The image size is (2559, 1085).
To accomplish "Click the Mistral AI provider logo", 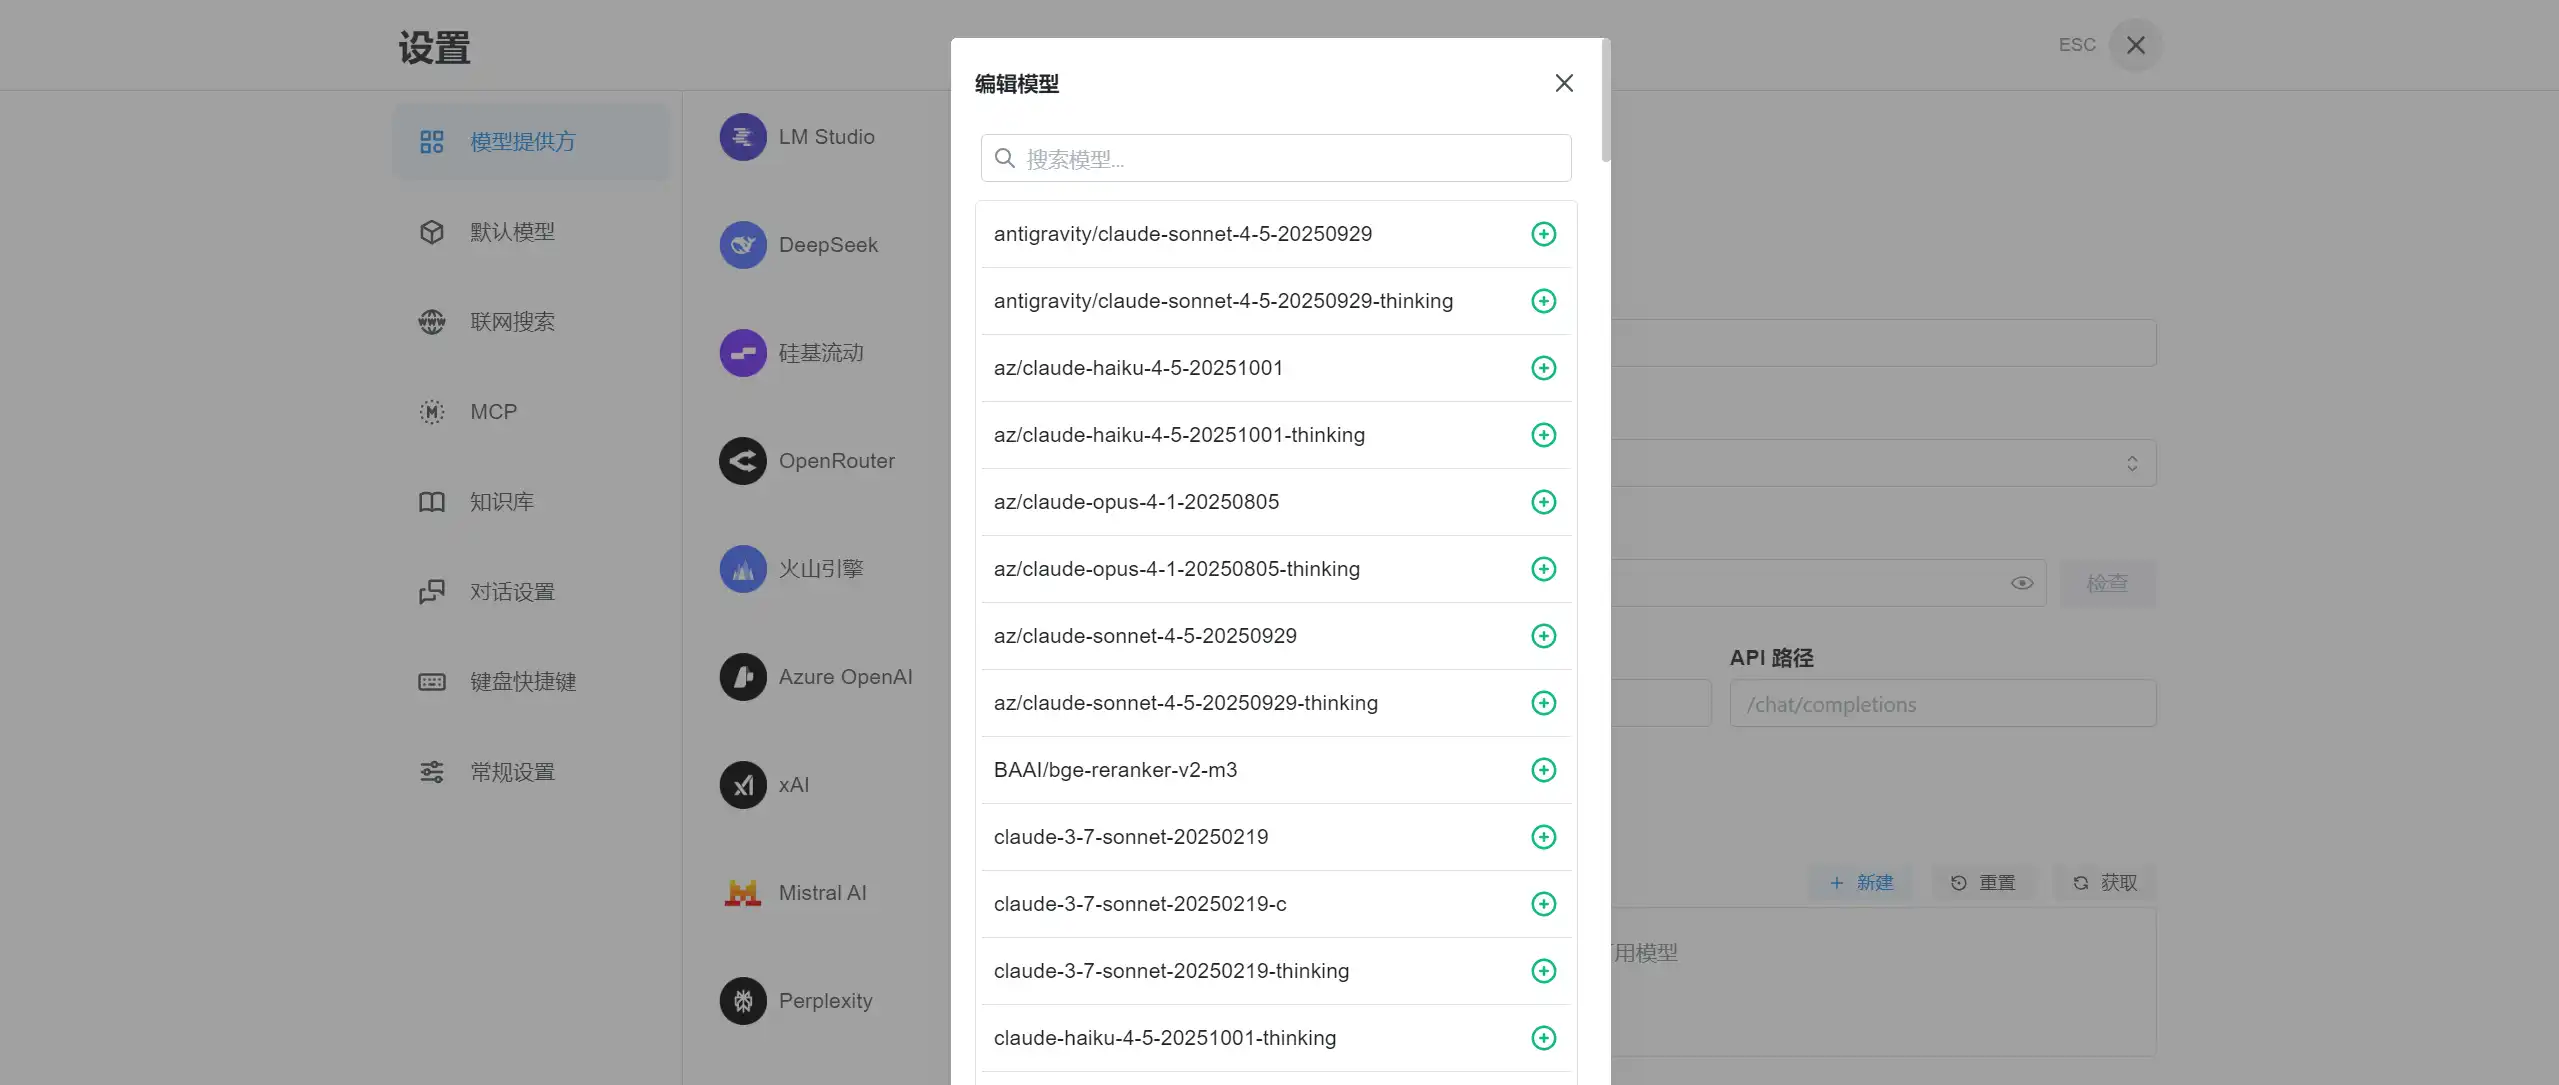I will (743, 893).
